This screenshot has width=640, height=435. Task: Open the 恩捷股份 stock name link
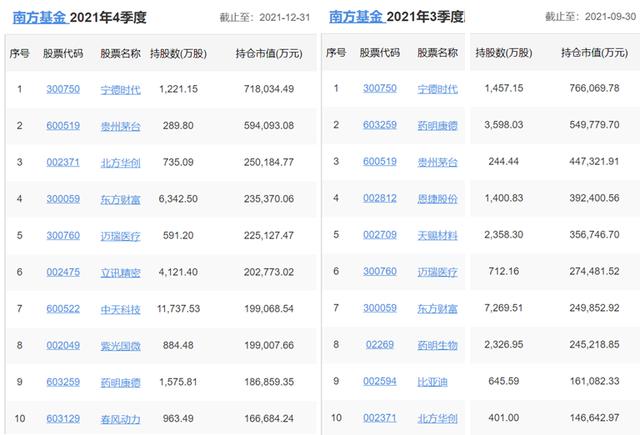click(437, 199)
